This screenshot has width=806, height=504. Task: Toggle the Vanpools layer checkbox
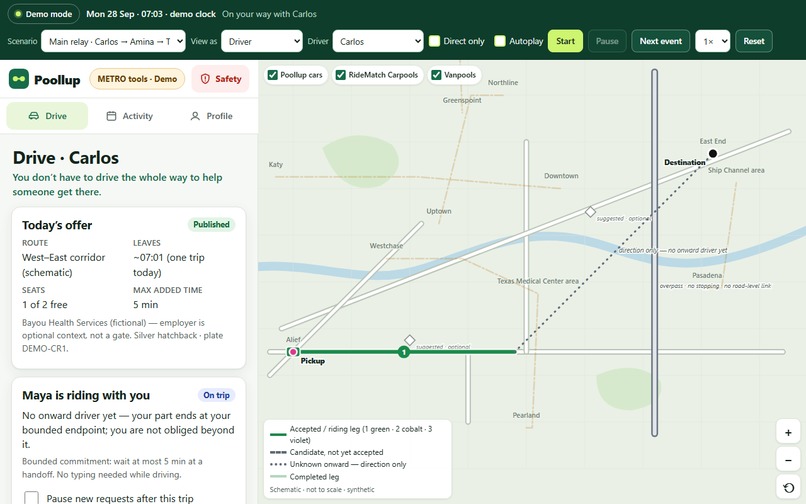coord(436,75)
